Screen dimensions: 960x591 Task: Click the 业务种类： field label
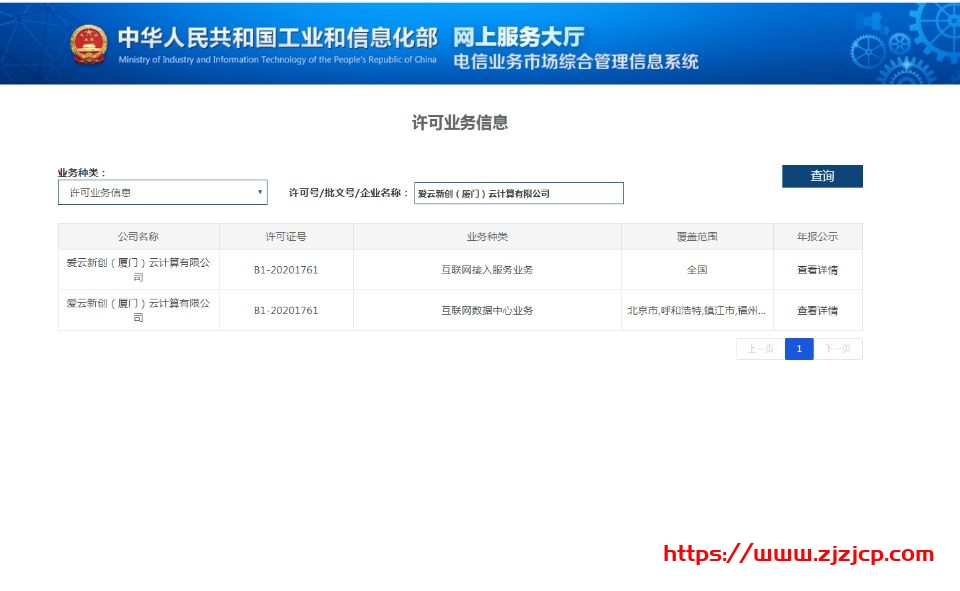coord(81,173)
